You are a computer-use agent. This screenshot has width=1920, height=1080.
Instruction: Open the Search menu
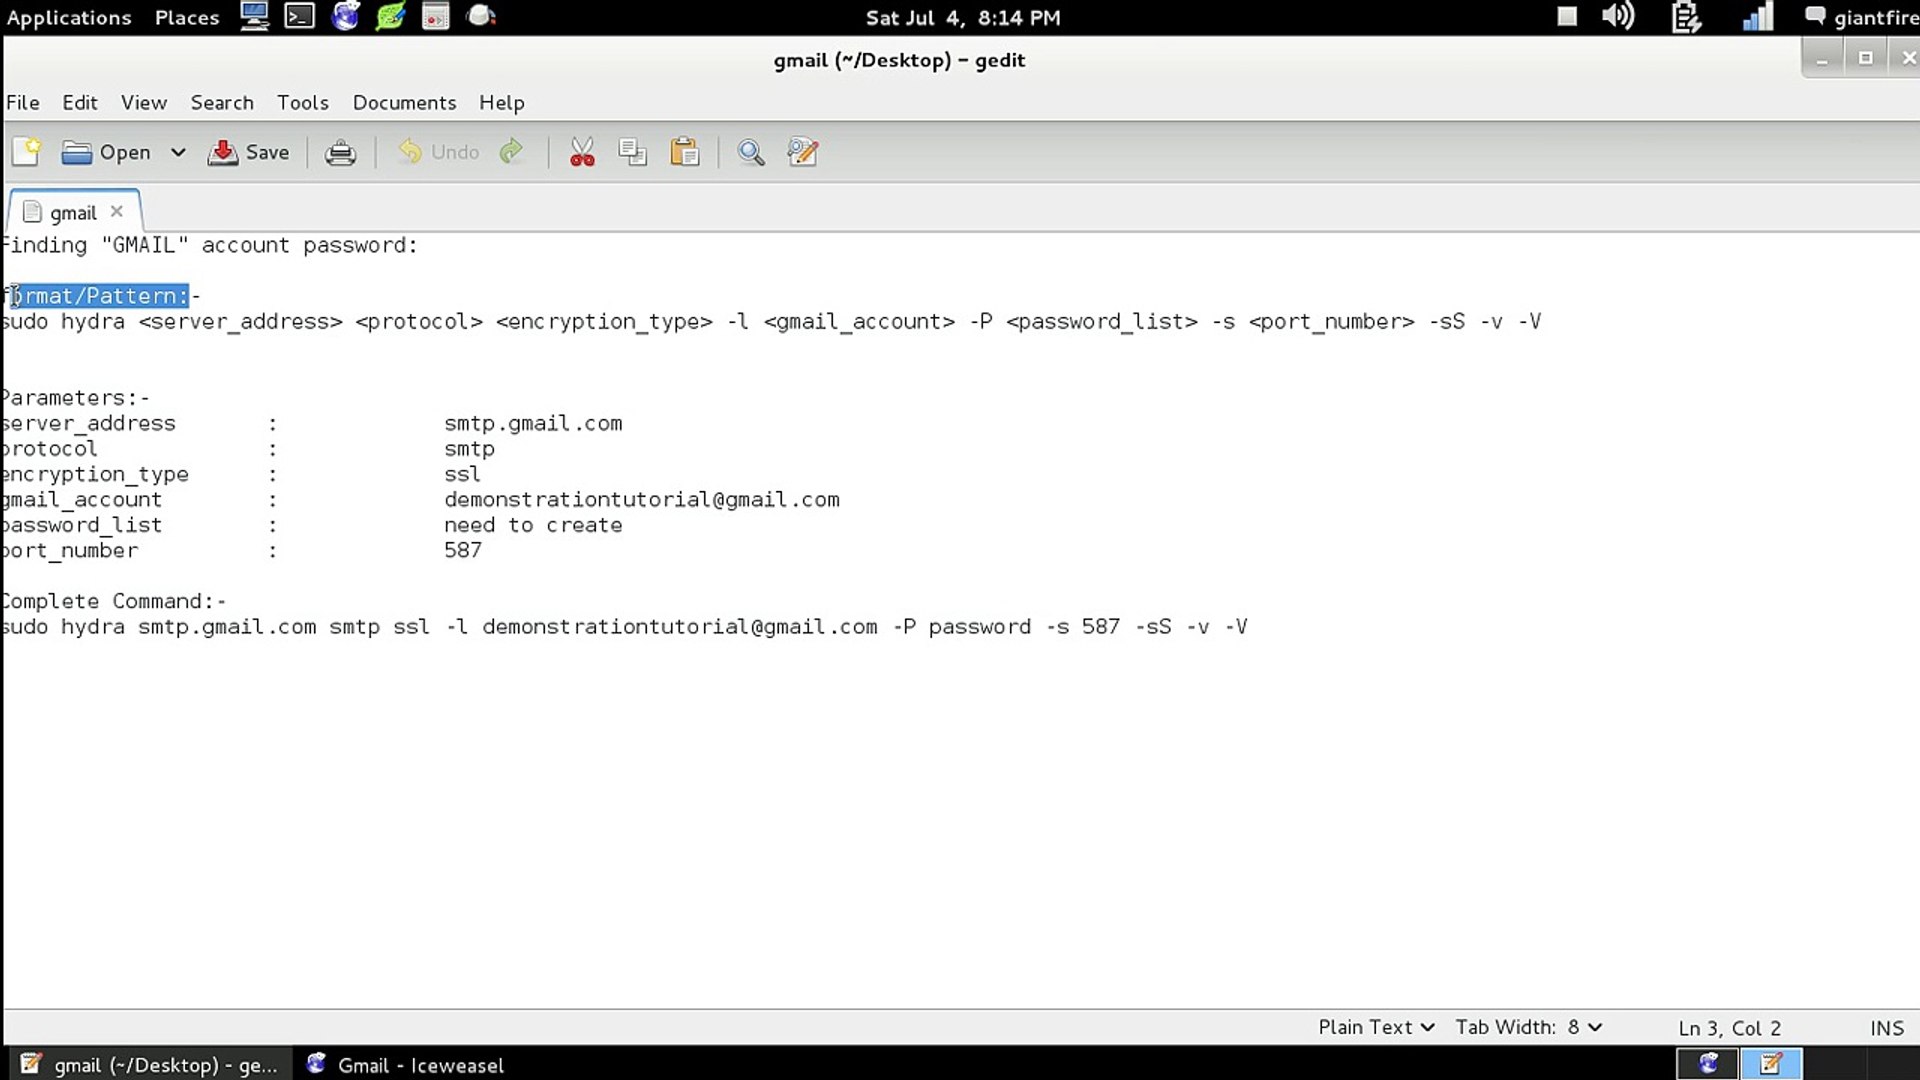tap(221, 102)
